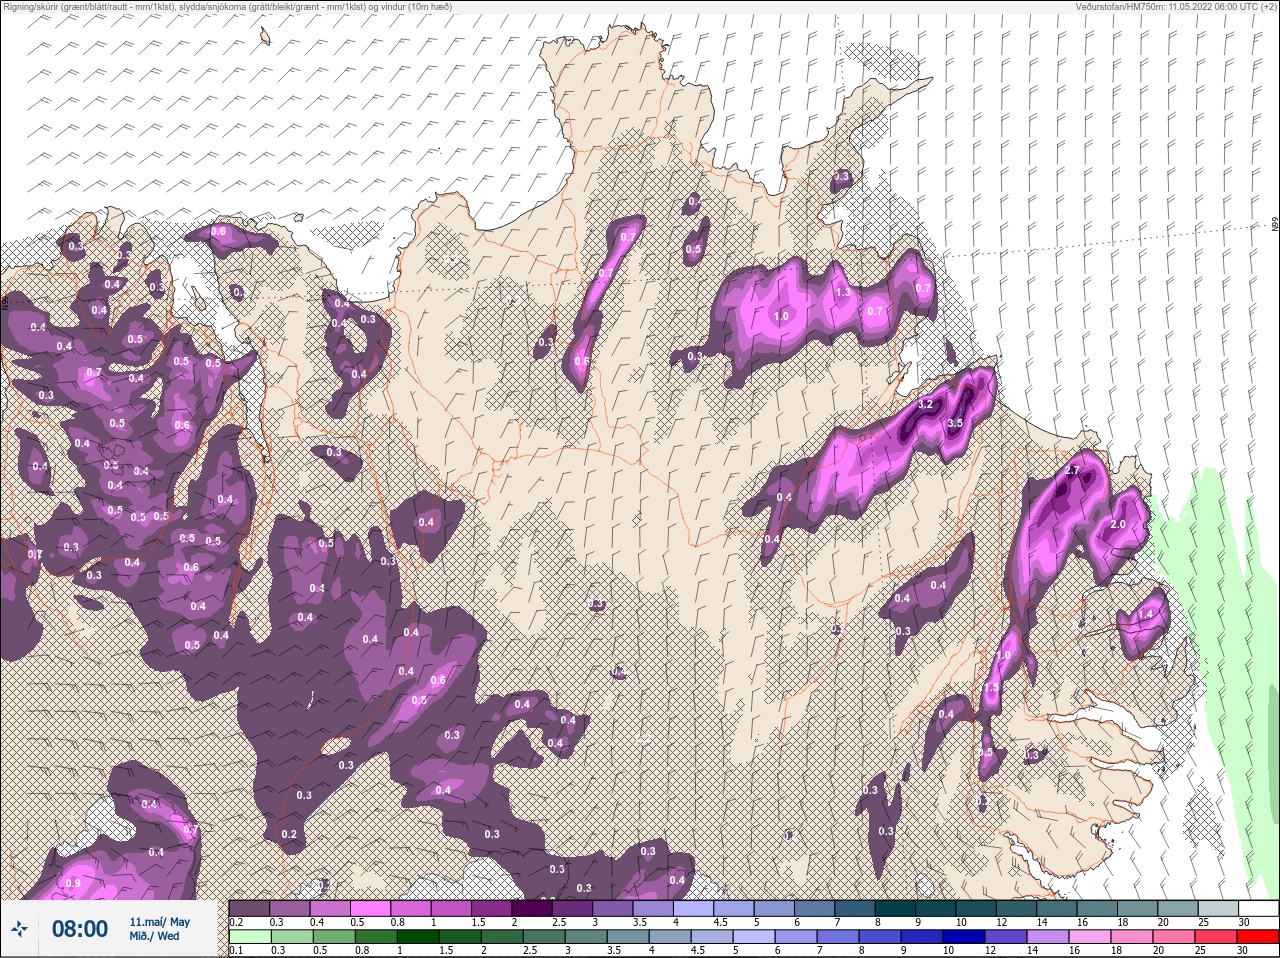Click the 3.2 precipitation value on the map
Screen dimensions: 1280x958
coord(925,405)
